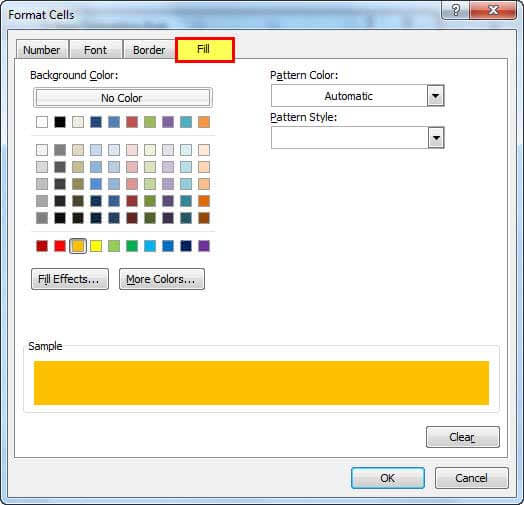Open the Fill Effects dialog
Viewport: 524px width, 505px height.
(x=70, y=279)
